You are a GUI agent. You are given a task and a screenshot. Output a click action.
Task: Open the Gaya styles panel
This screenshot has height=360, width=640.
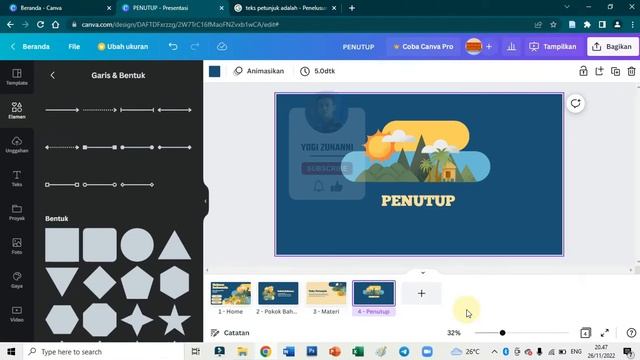pyautogui.click(x=17, y=280)
